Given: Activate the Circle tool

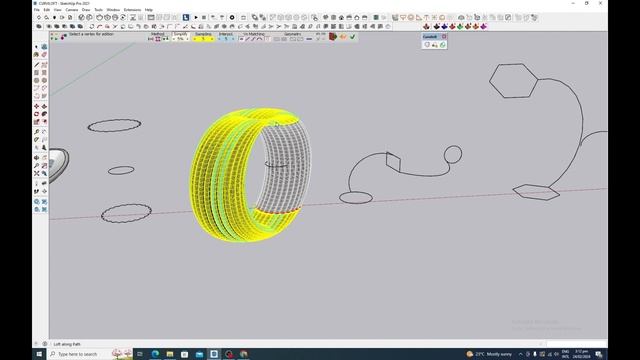Looking at the screenshot, I should 36,80.
